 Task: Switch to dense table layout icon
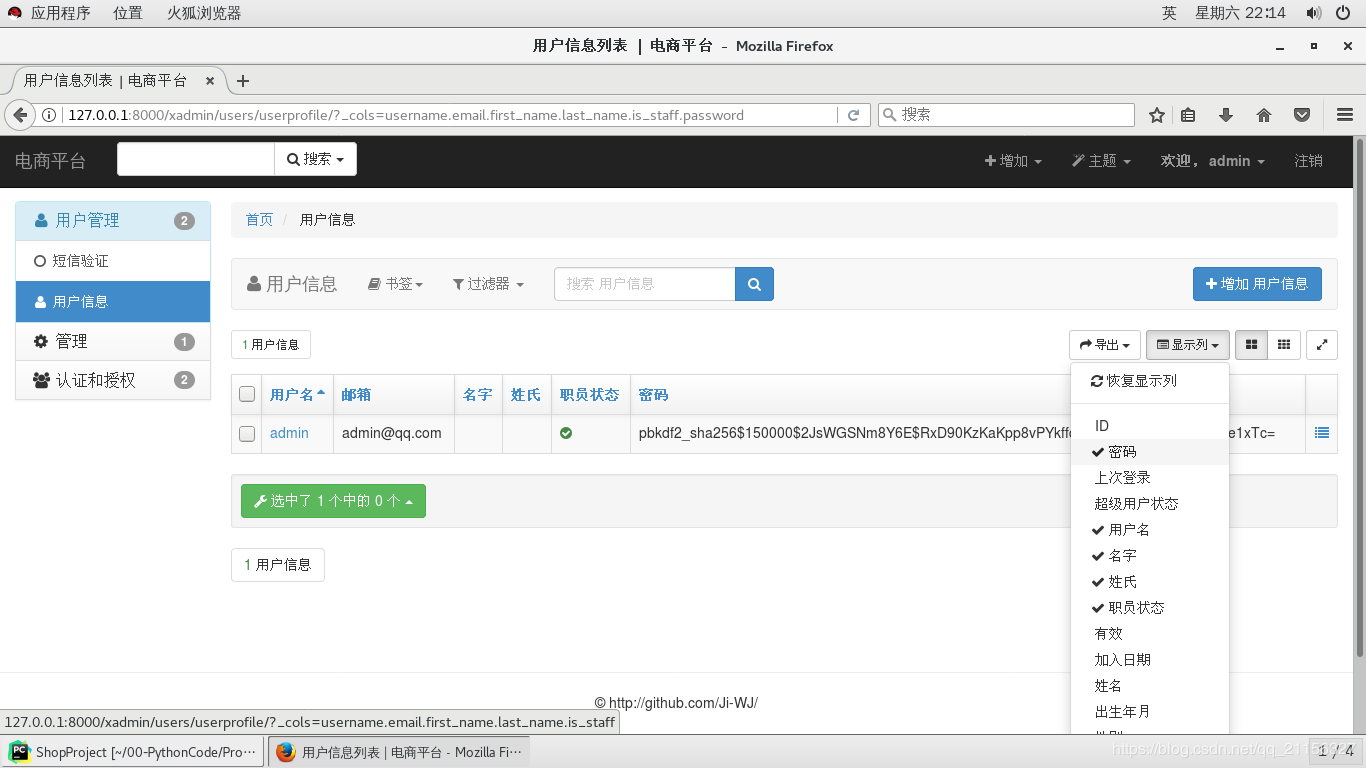click(x=1284, y=345)
